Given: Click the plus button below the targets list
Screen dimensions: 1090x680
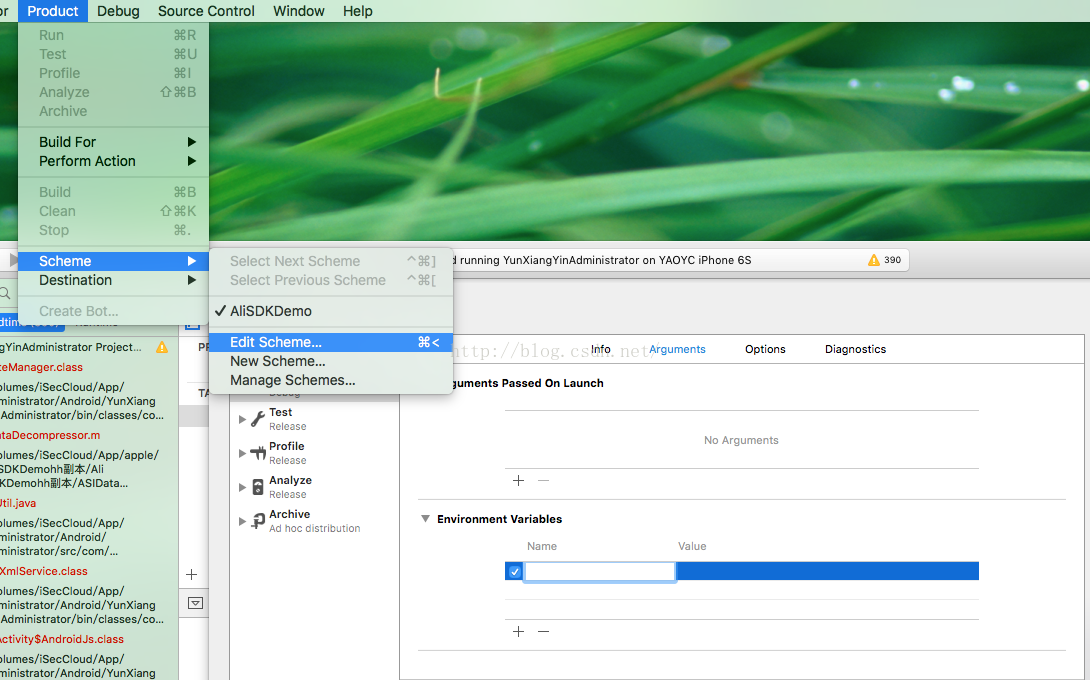Looking at the screenshot, I should pos(192,574).
